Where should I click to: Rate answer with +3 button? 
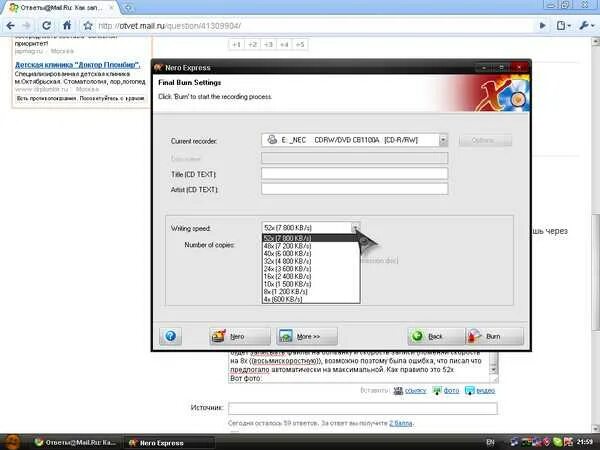(x=268, y=44)
